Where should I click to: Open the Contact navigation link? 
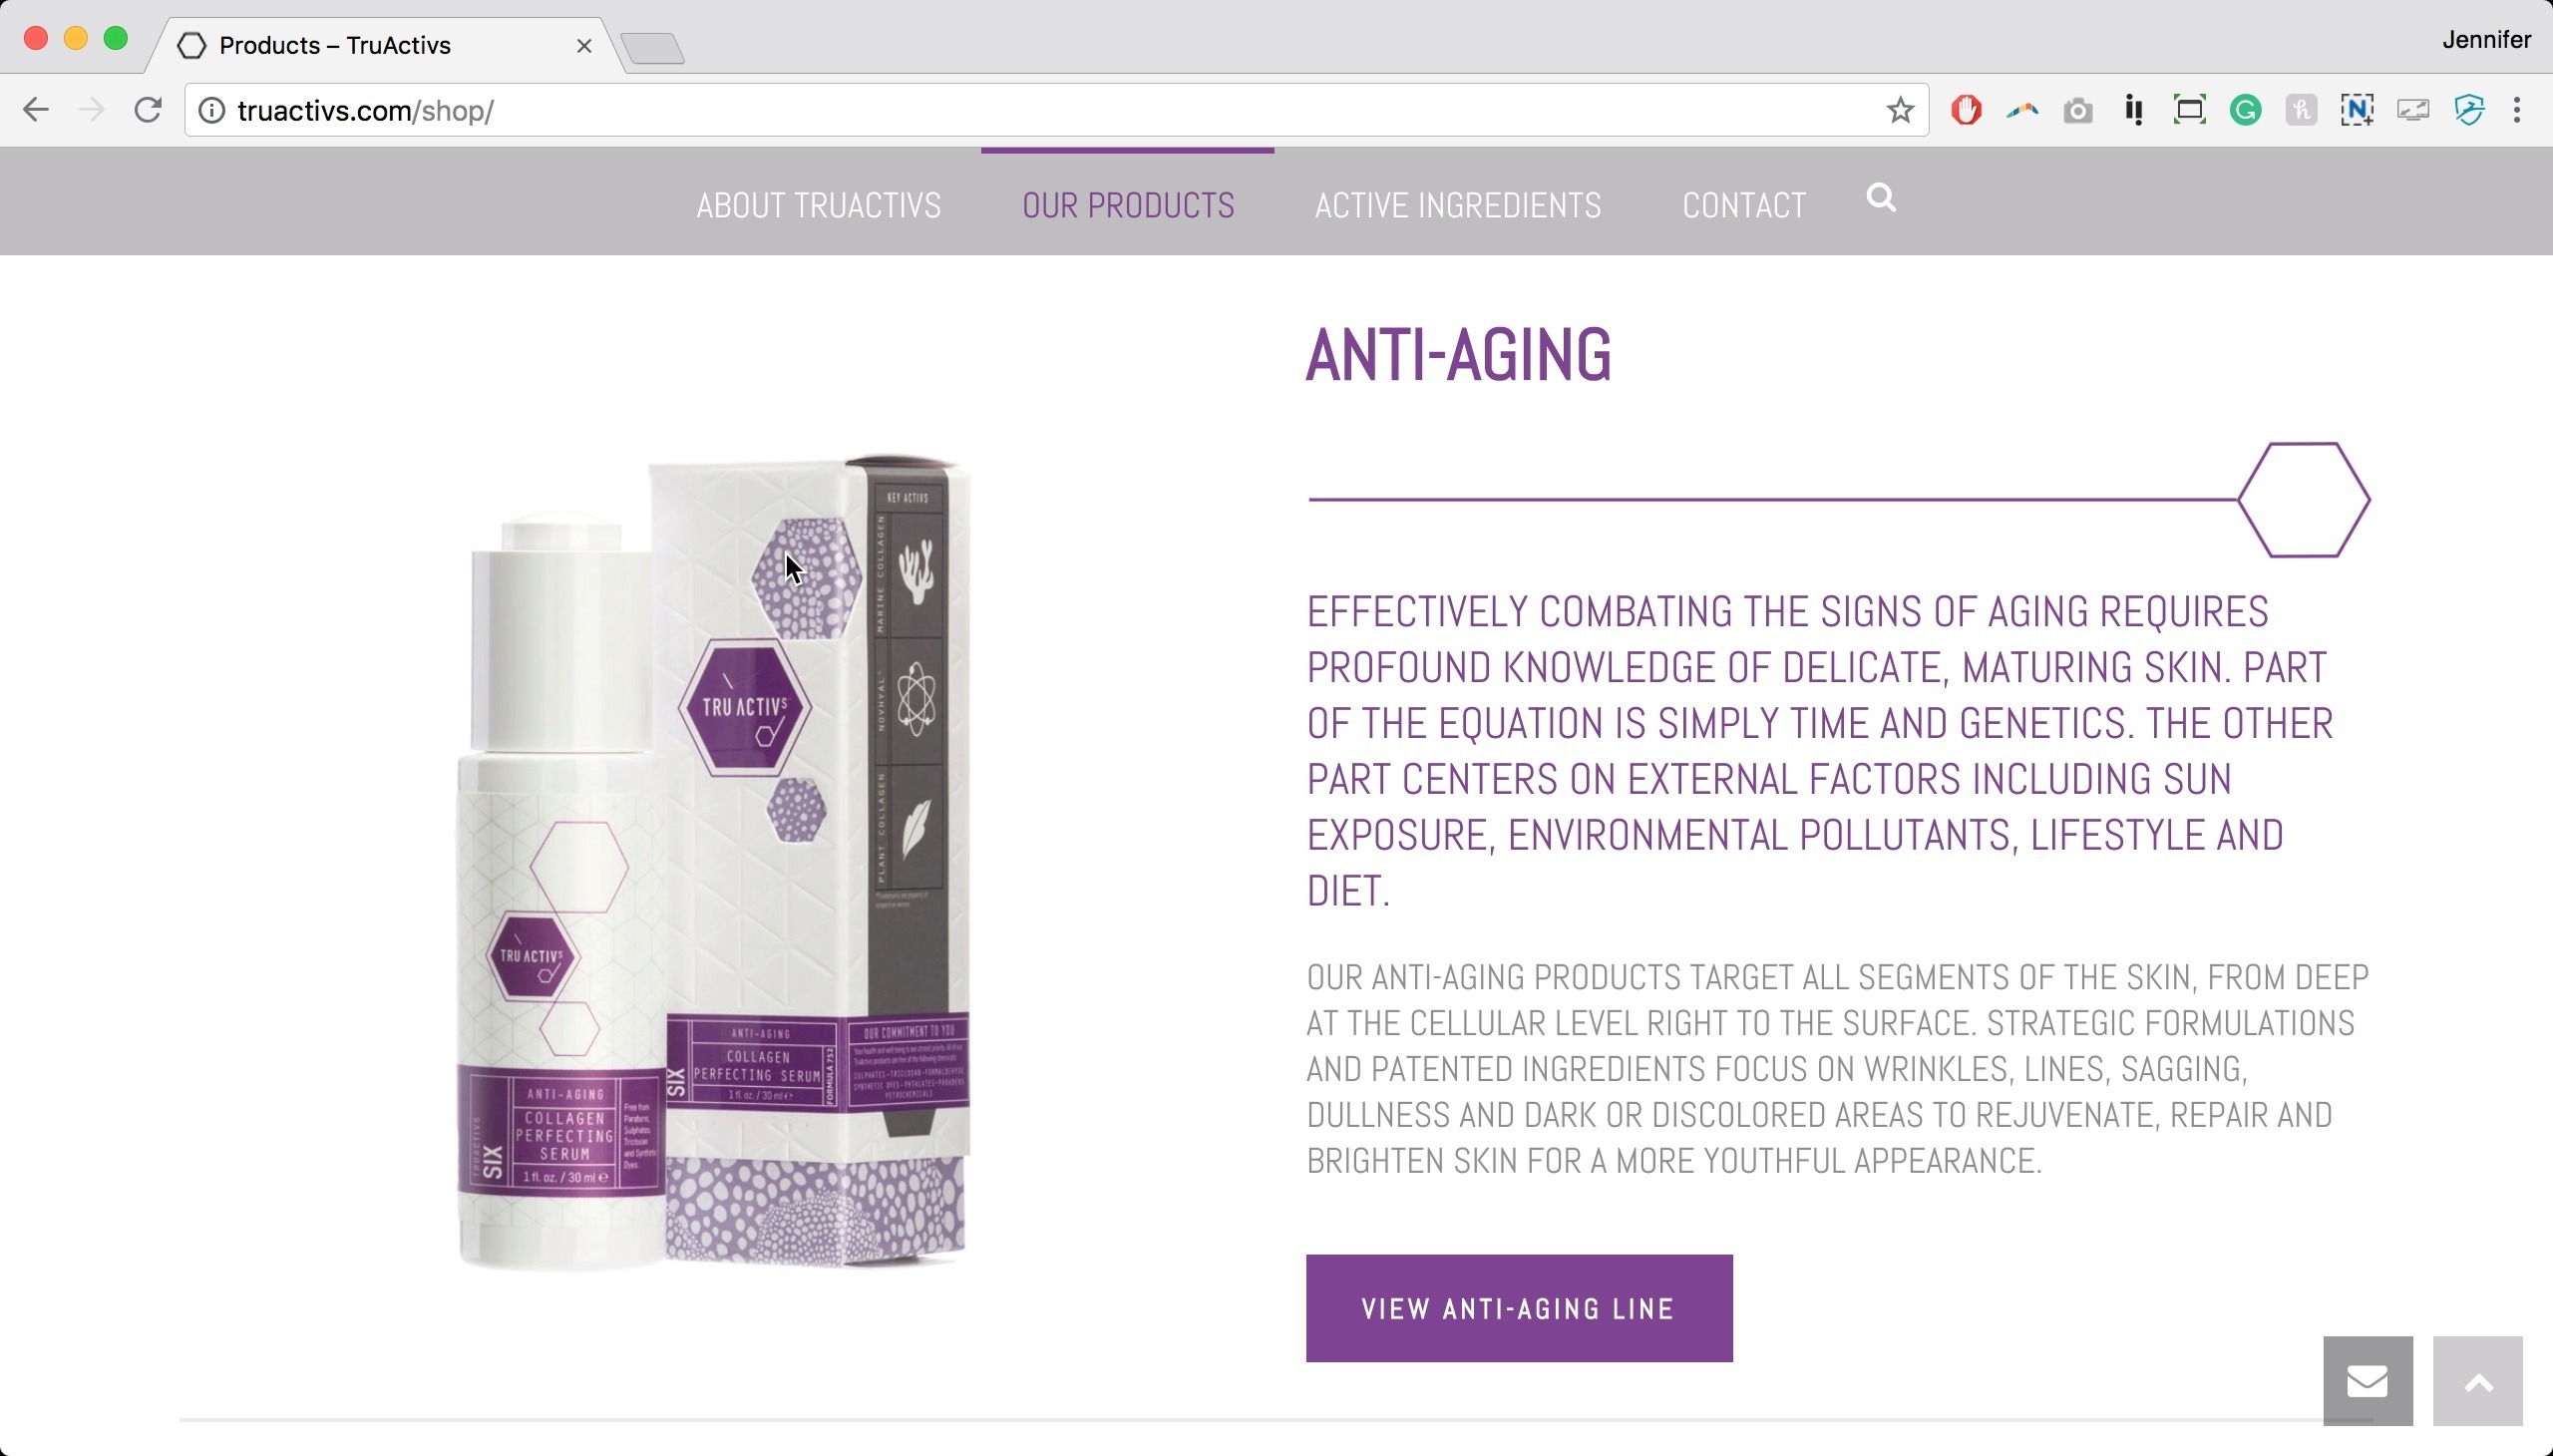click(1743, 205)
